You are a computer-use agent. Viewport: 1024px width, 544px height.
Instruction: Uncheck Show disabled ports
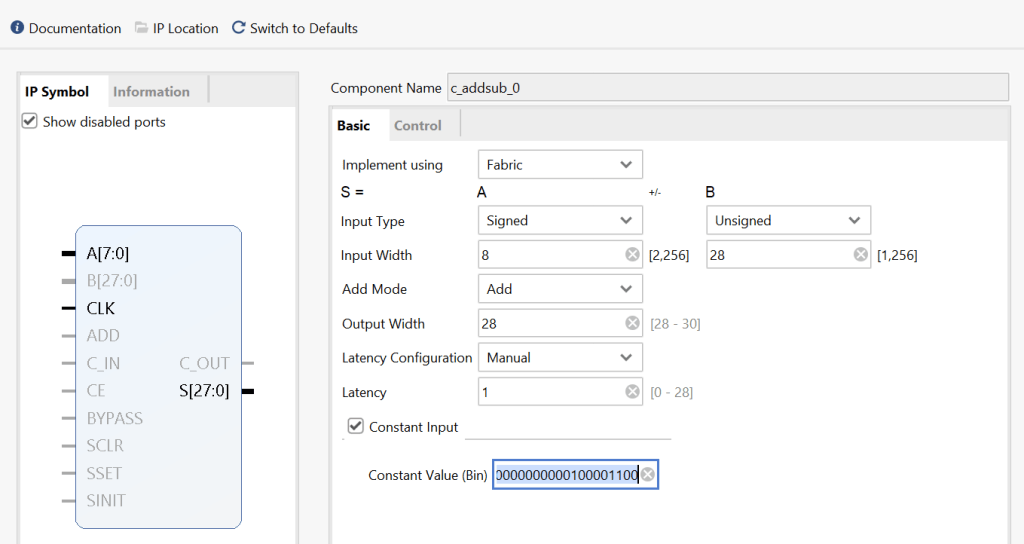point(30,122)
